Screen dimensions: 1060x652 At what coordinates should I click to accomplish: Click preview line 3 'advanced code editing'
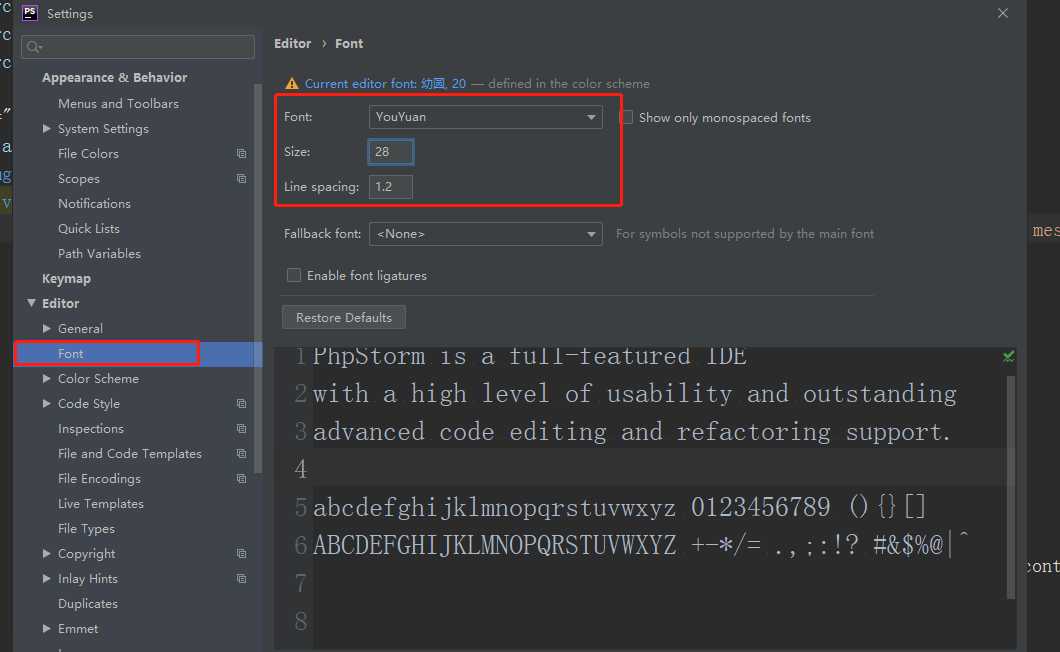pos(460,432)
